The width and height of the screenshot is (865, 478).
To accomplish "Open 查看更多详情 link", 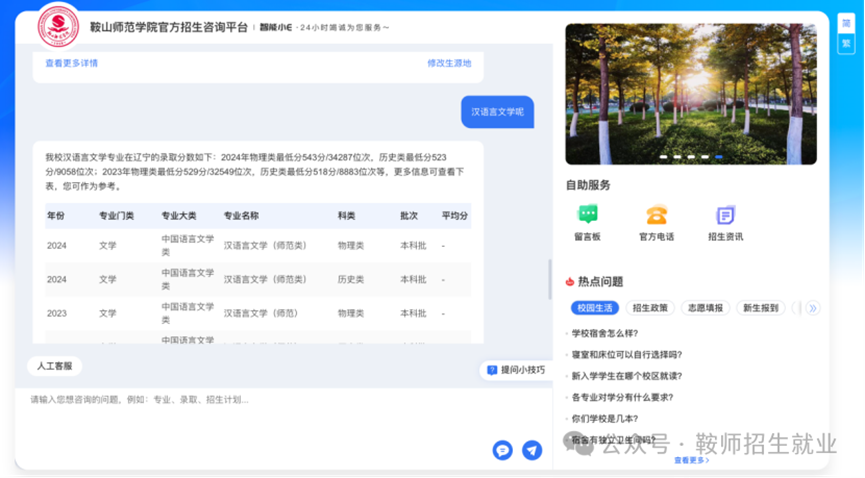I will [x=72, y=63].
